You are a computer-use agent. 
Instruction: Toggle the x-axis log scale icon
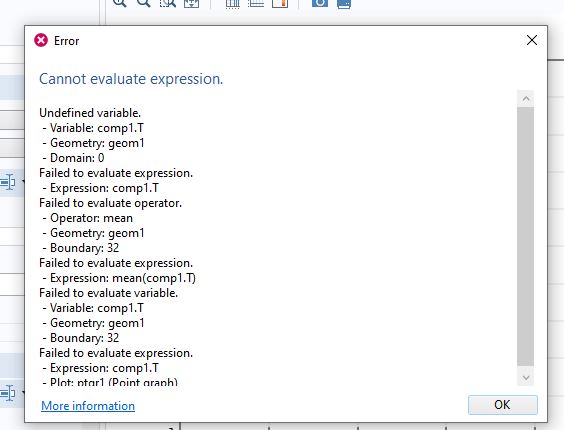(232, 3)
